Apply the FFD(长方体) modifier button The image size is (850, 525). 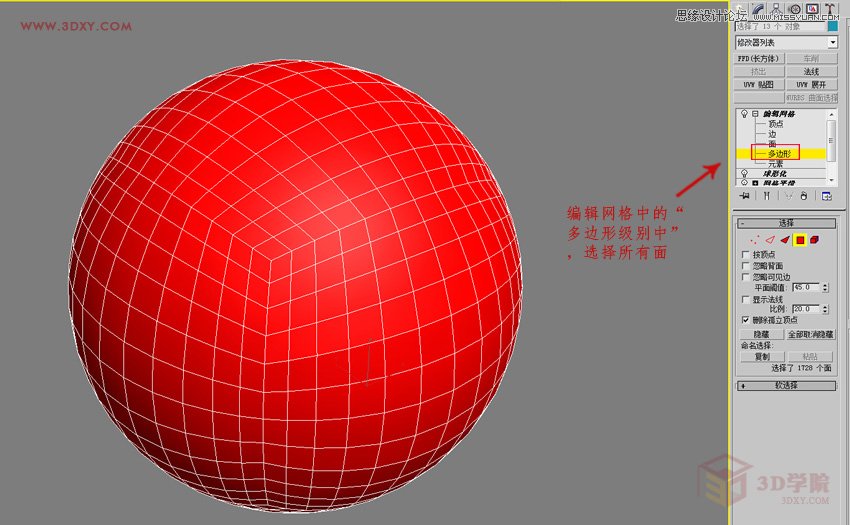(x=759, y=59)
